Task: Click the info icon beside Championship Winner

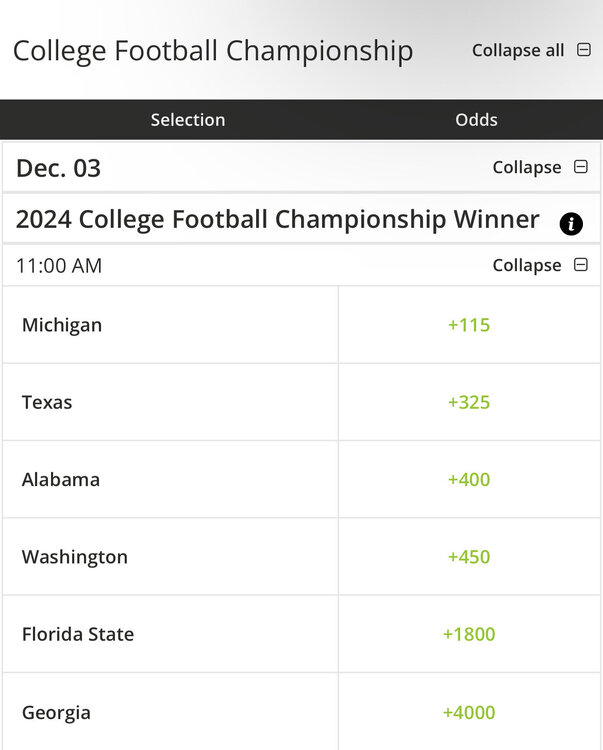Action: pos(571,224)
